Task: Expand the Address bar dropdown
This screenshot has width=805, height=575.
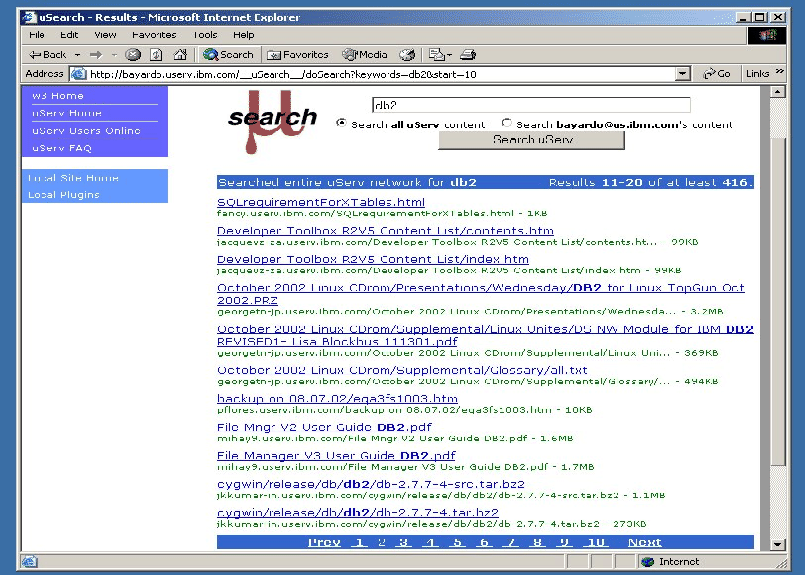Action: coord(682,74)
